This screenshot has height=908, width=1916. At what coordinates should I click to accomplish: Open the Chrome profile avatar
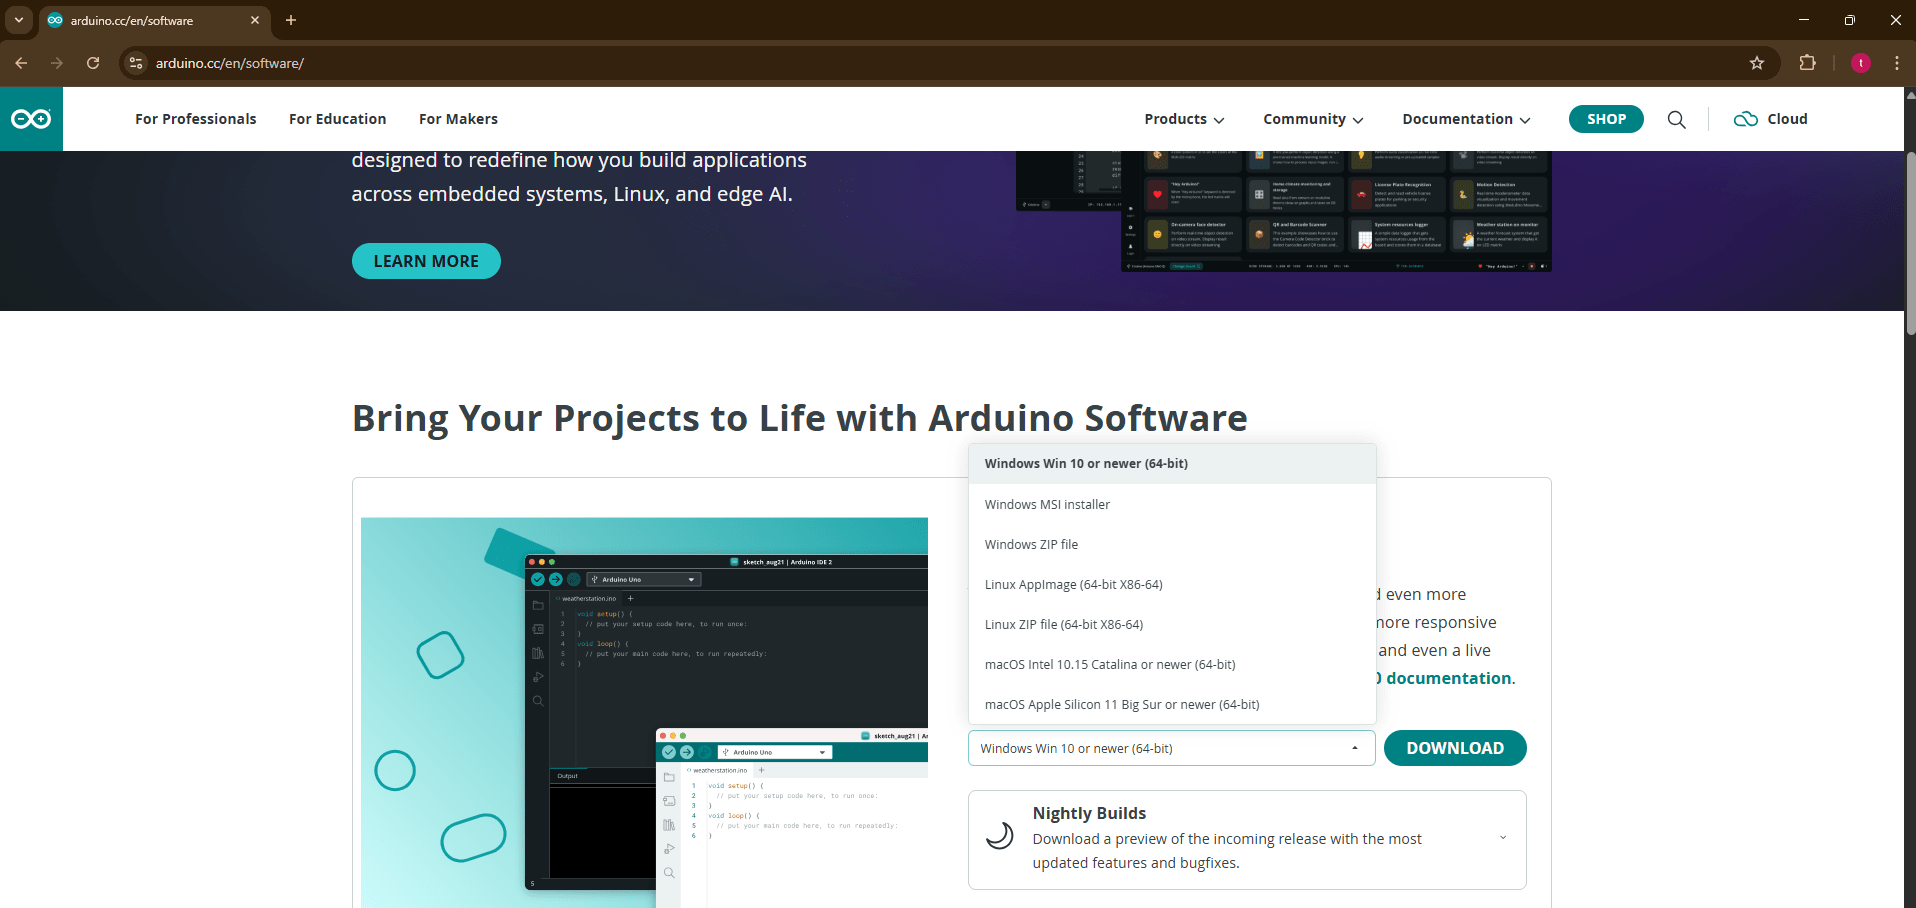coord(1860,63)
